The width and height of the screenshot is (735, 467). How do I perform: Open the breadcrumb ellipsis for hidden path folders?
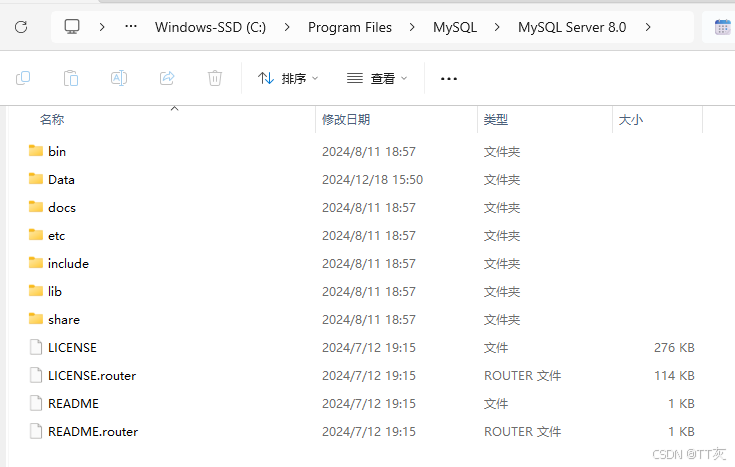131,27
